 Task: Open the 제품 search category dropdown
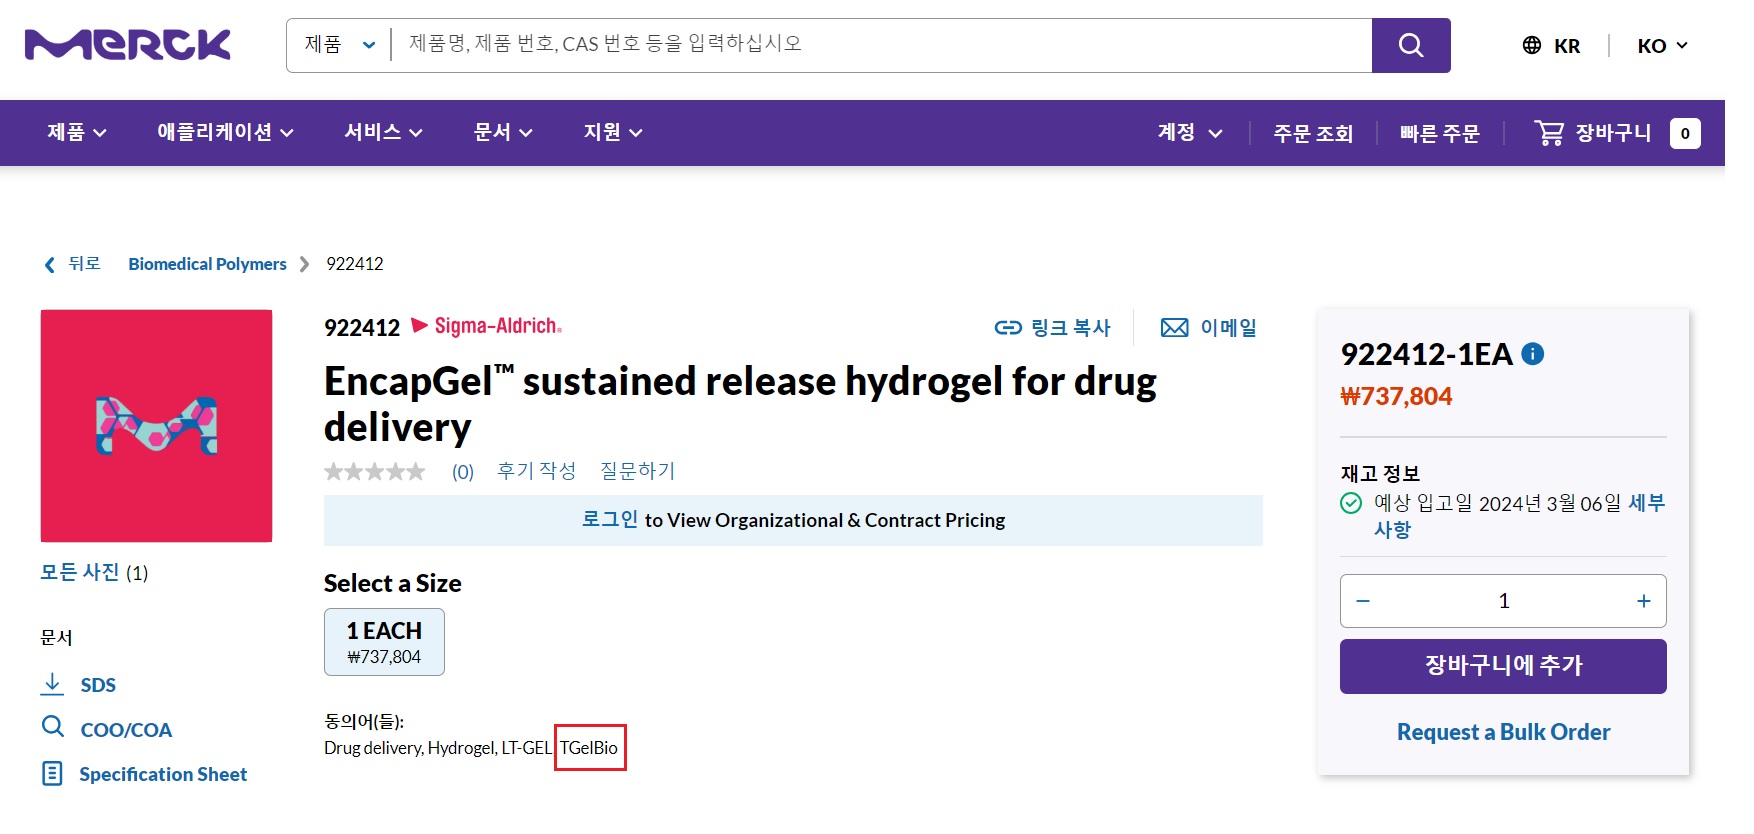click(340, 45)
